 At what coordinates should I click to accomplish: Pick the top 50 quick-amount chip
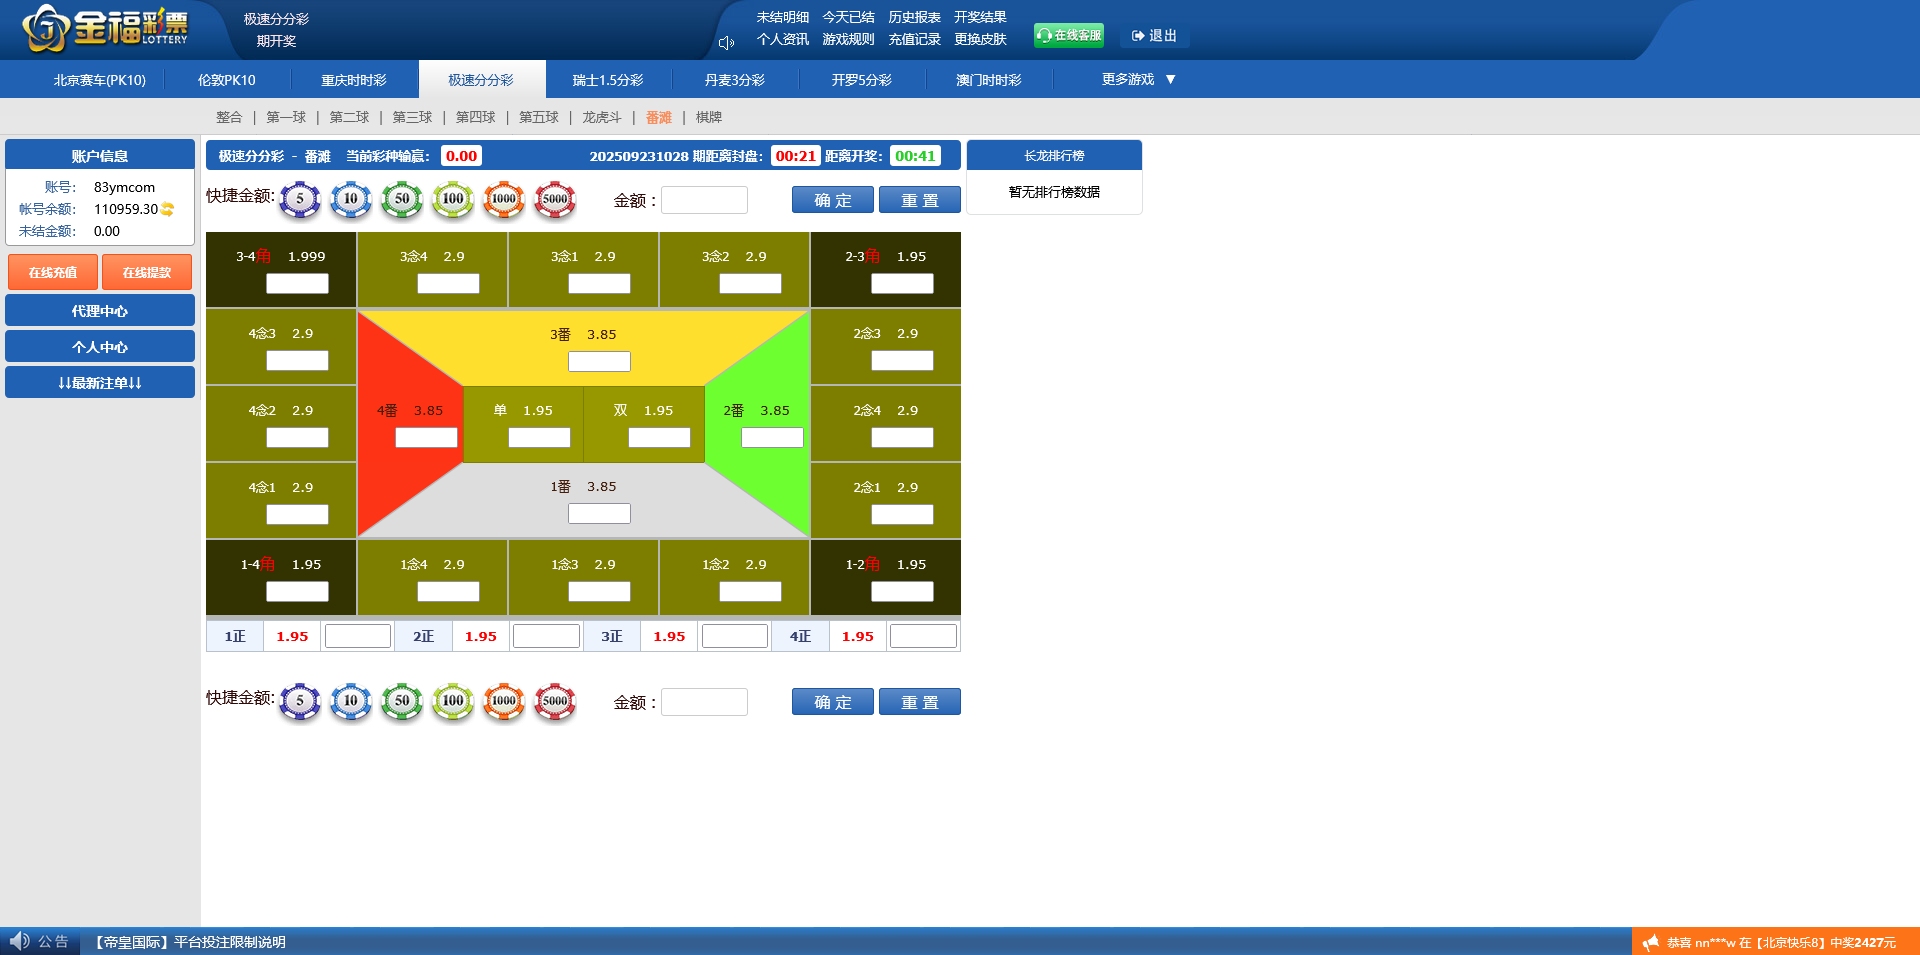[402, 200]
